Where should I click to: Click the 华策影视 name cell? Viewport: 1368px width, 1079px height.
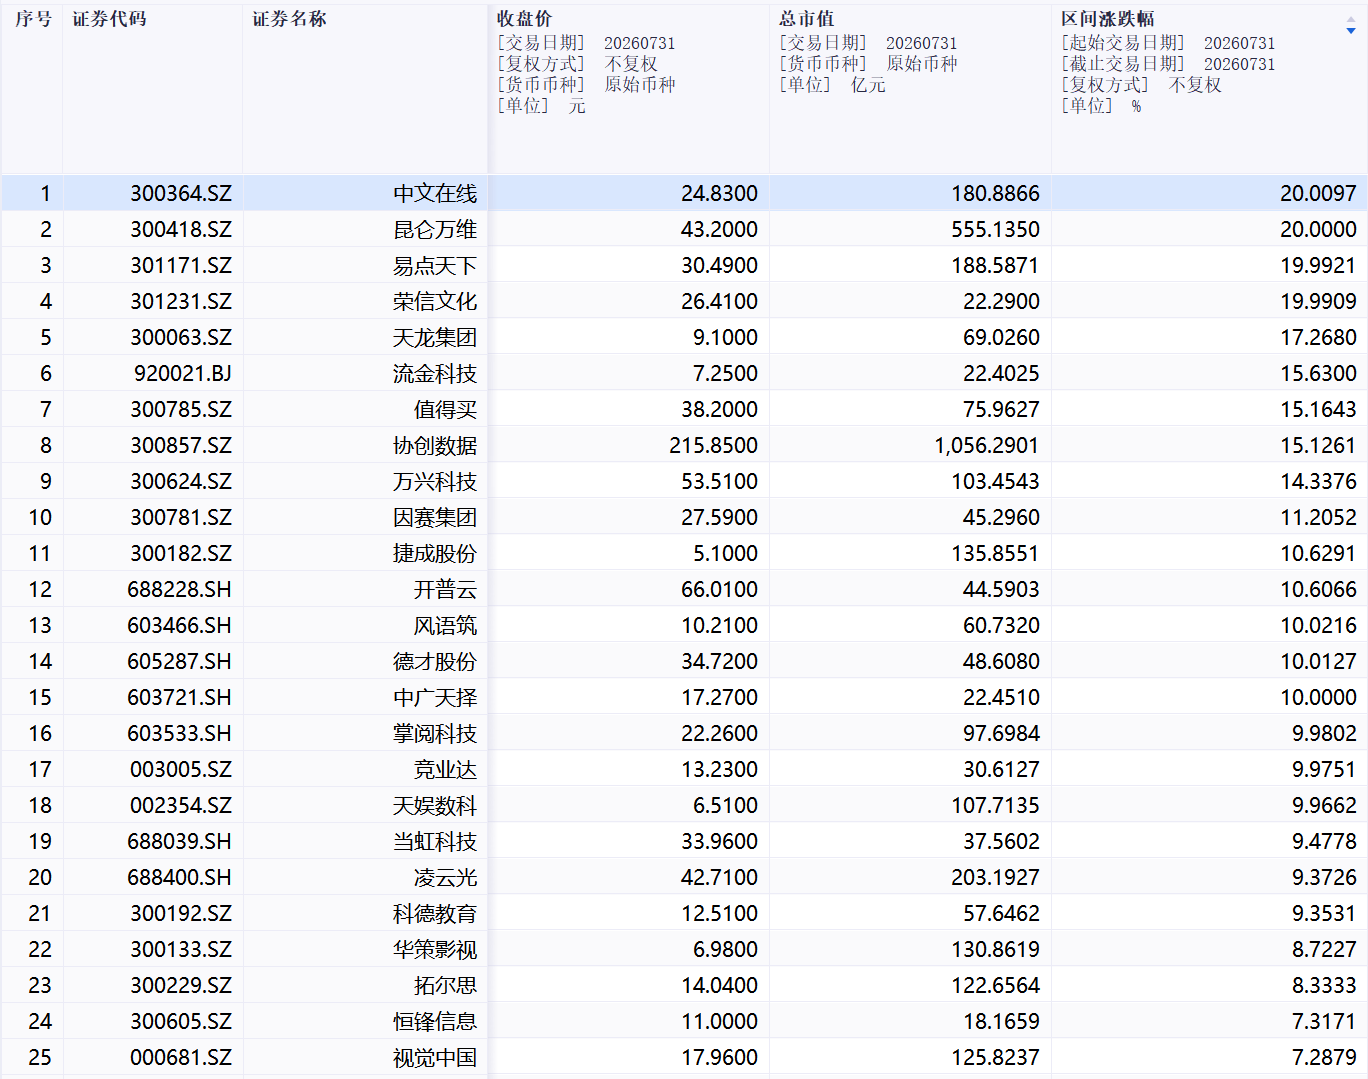click(435, 949)
